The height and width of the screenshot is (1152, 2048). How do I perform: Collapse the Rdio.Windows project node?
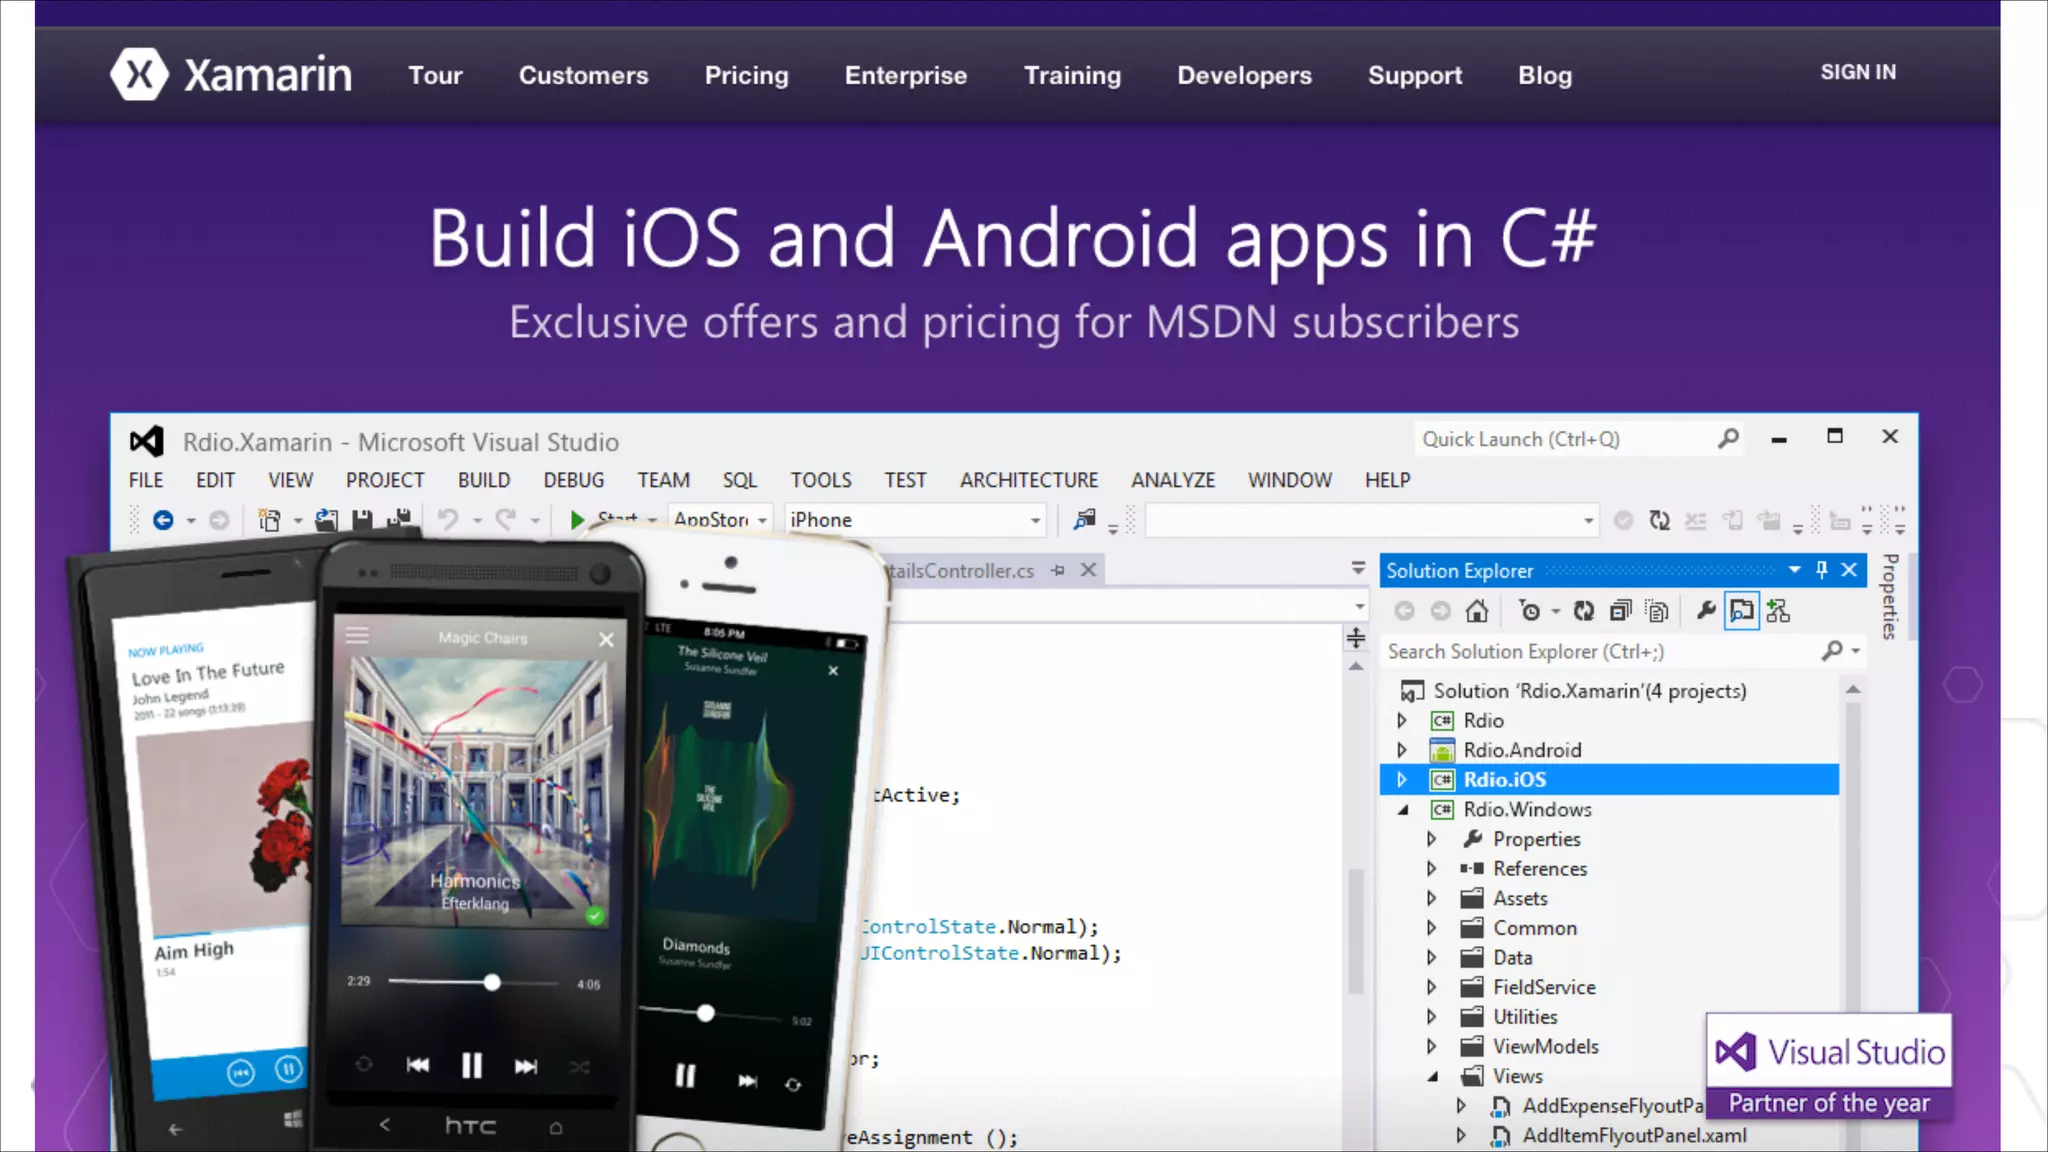1402,810
